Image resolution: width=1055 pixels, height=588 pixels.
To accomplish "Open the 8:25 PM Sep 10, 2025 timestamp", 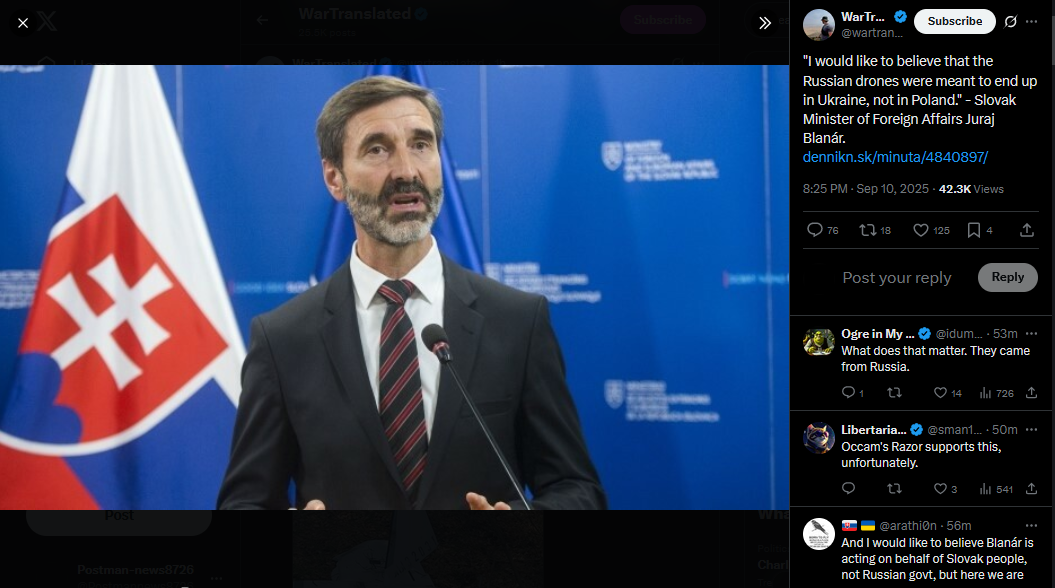I will point(865,189).
